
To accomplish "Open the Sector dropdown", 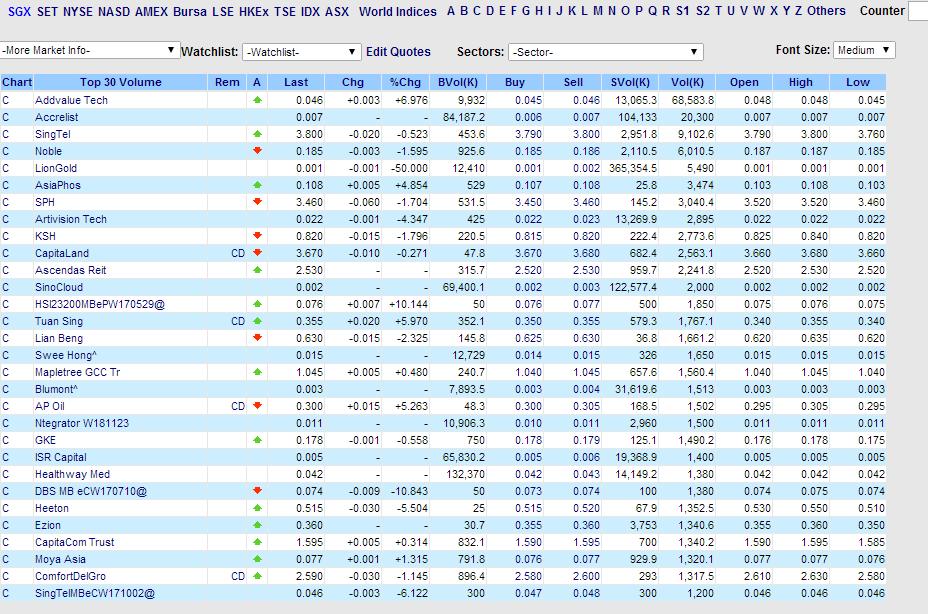I will click(x=605, y=52).
